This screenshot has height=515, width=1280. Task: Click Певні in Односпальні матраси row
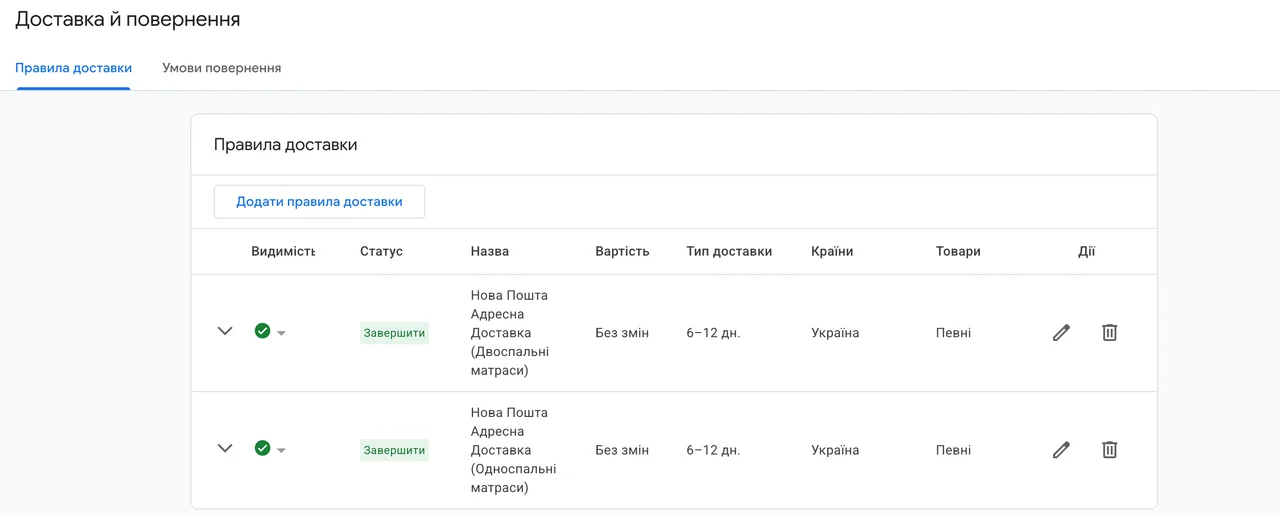(953, 450)
